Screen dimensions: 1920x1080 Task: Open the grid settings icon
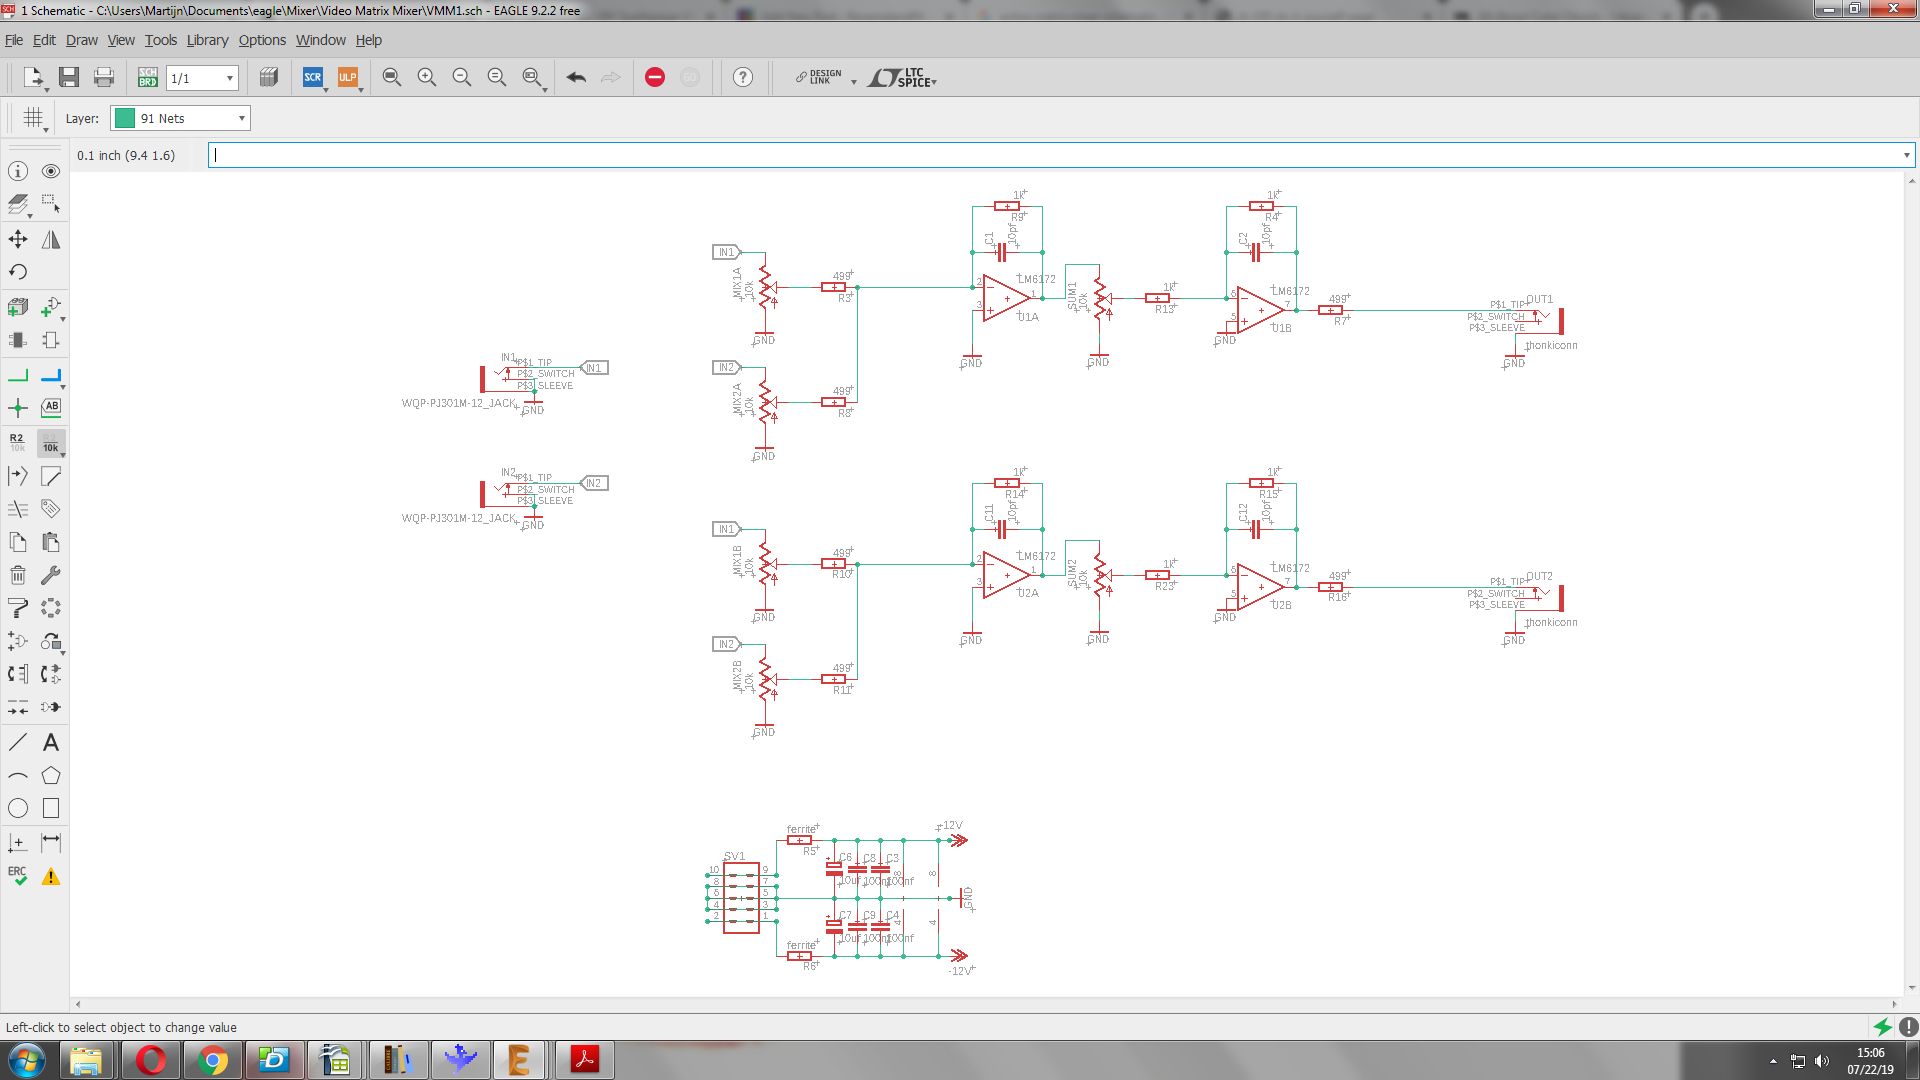tap(34, 118)
